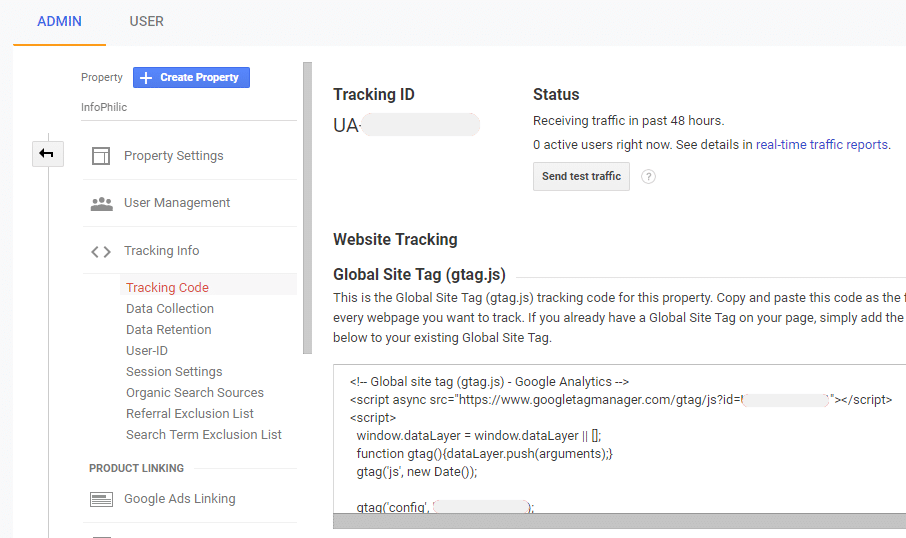
Task: Click the Website Tracking heading
Action: [x=395, y=239]
